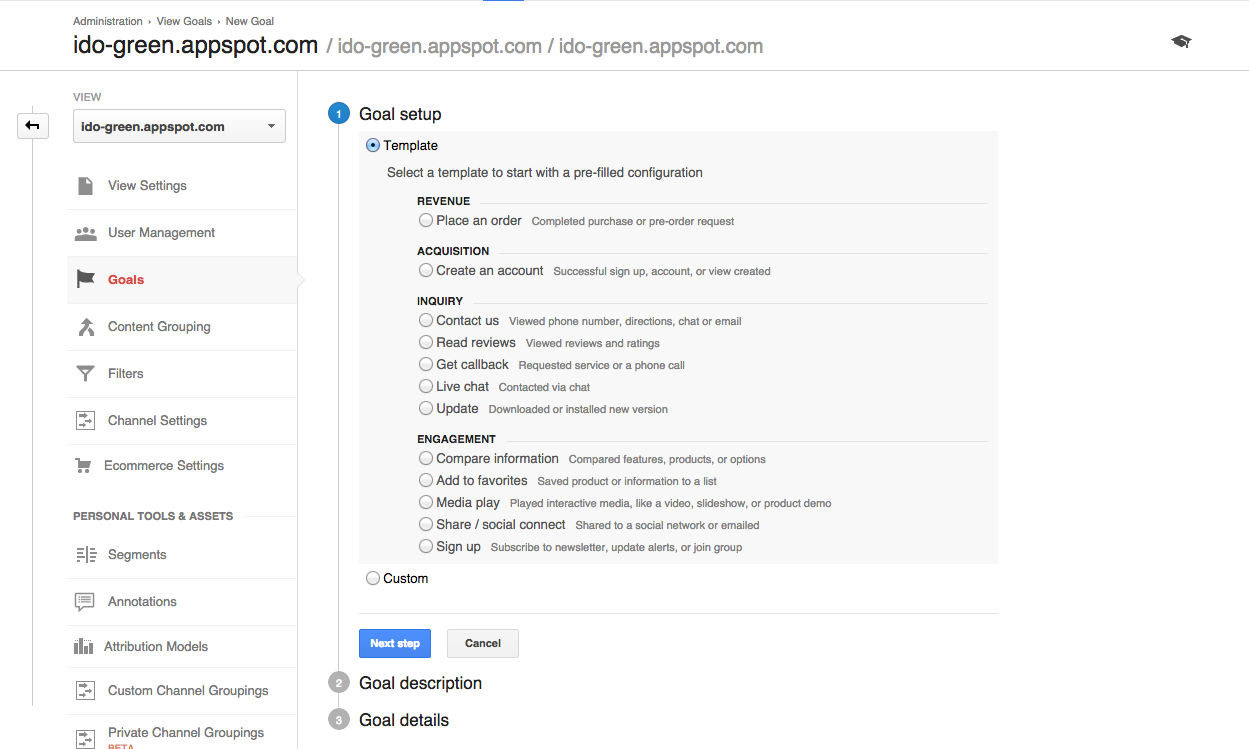1249x749 pixels.
Task: Click the View Goals breadcrumb link
Action: coord(184,21)
